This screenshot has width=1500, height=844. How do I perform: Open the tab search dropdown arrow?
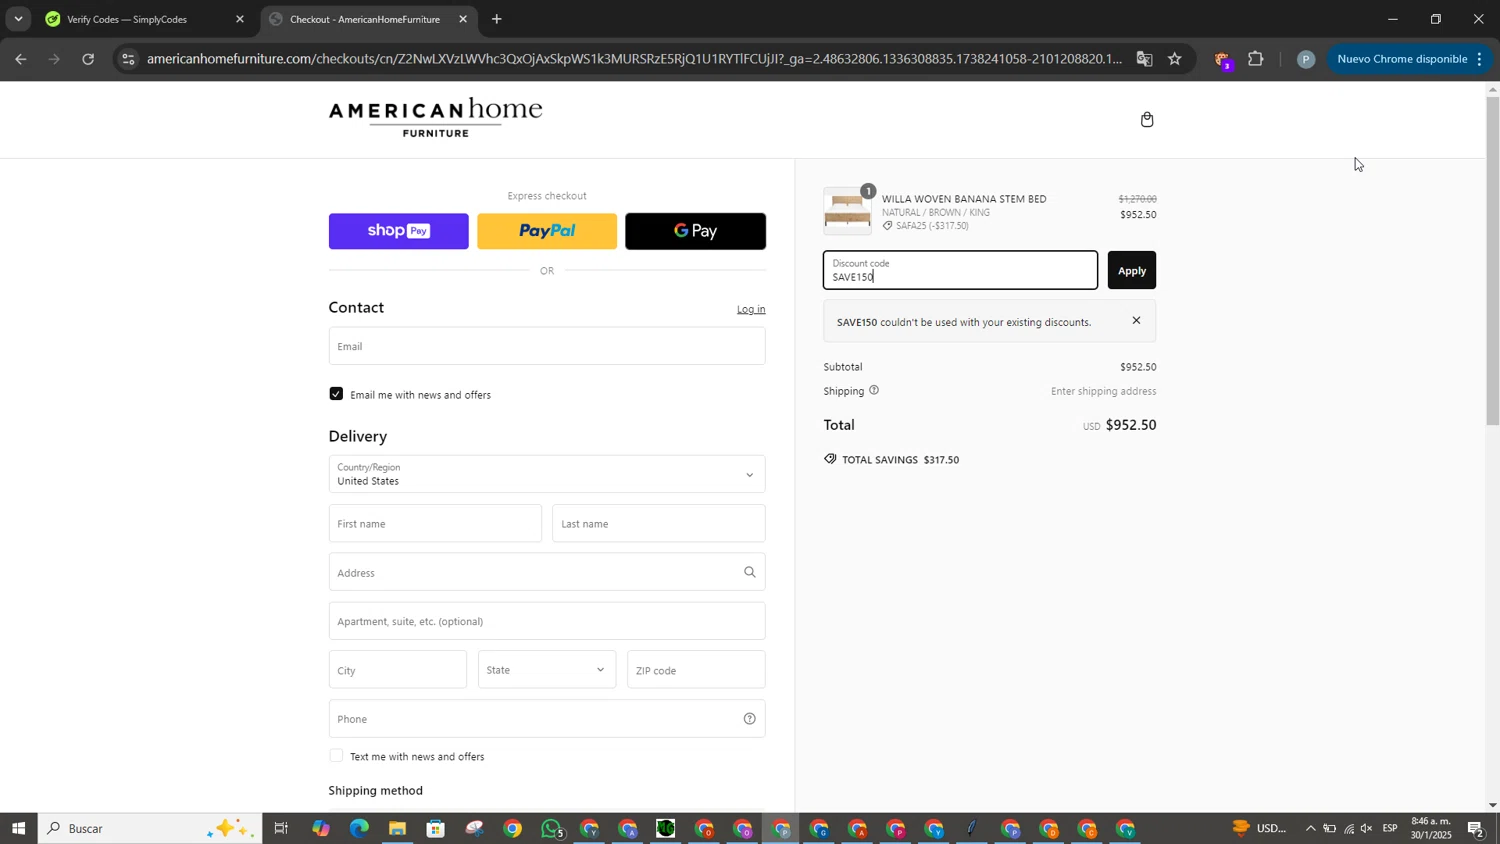18,19
